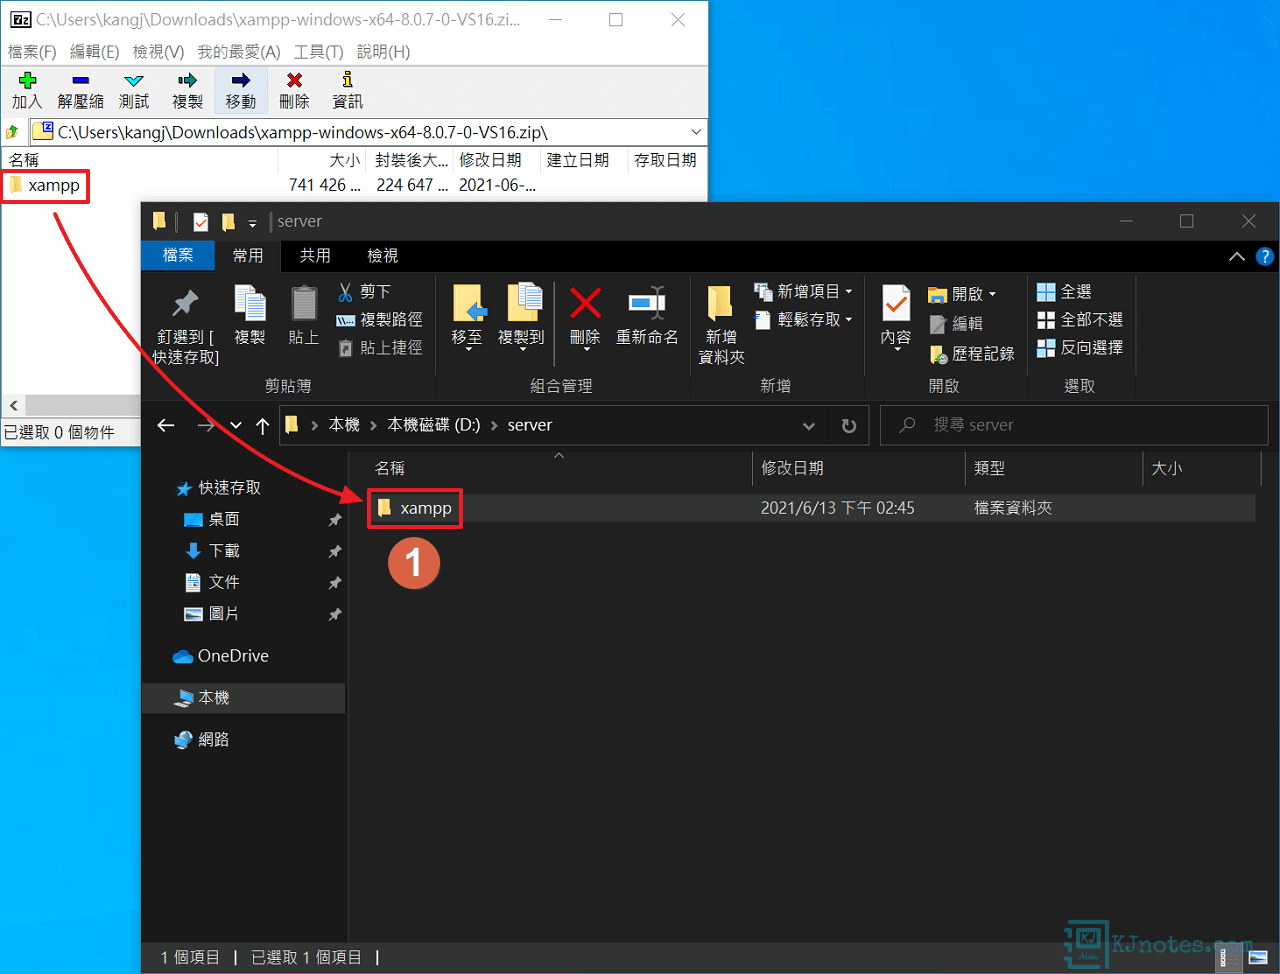Image resolution: width=1280 pixels, height=974 pixels.
Task: Click 全部不選 (Select none) in ribbon
Action: pyautogui.click(x=1080, y=319)
